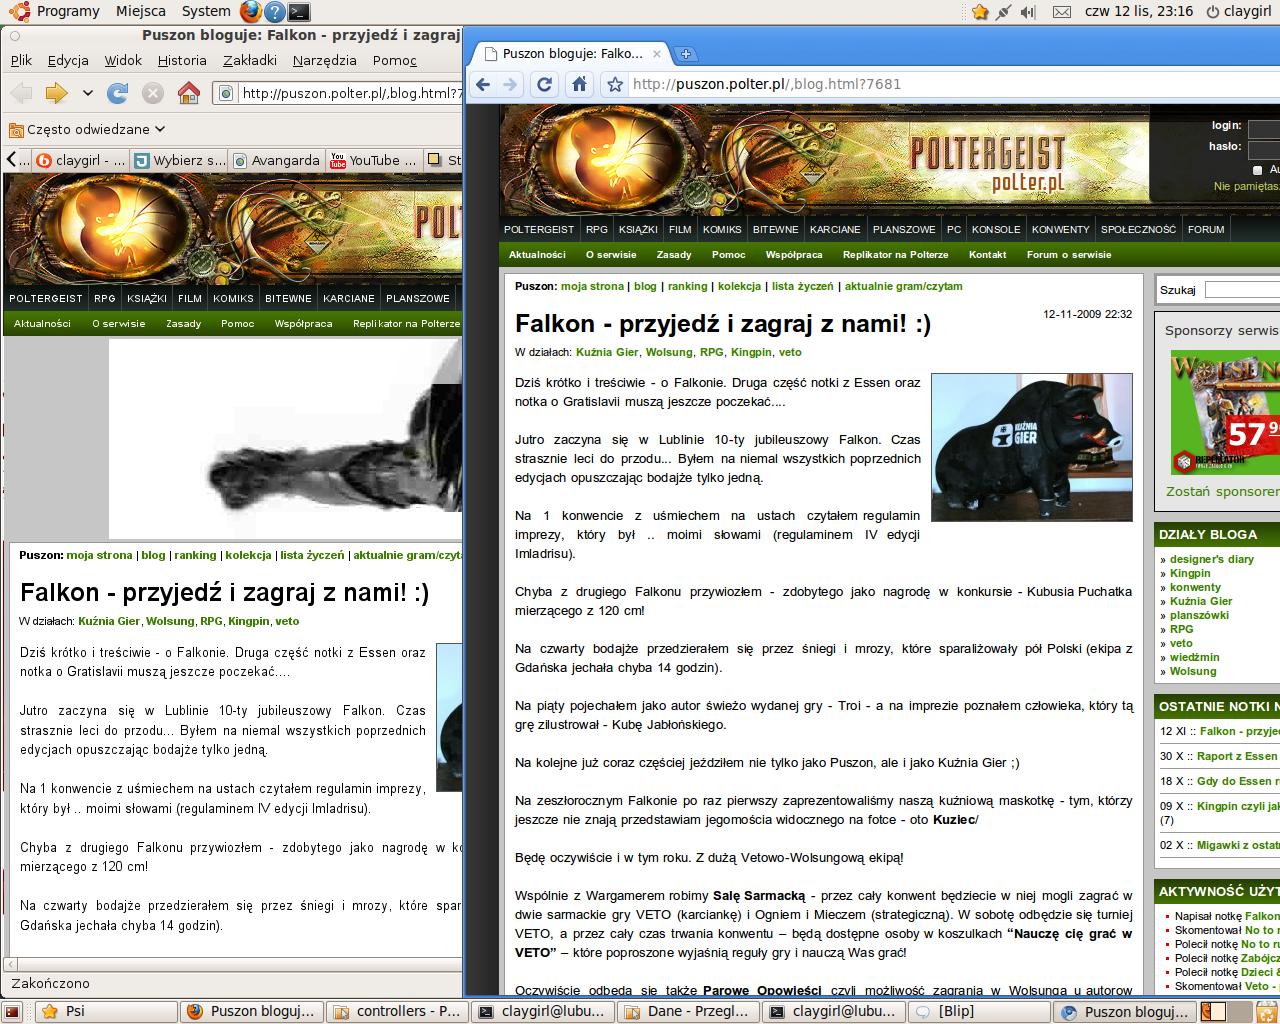The width and height of the screenshot is (1280, 1024).
Task: Launch the terminal from top panel
Action: (298, 11)
